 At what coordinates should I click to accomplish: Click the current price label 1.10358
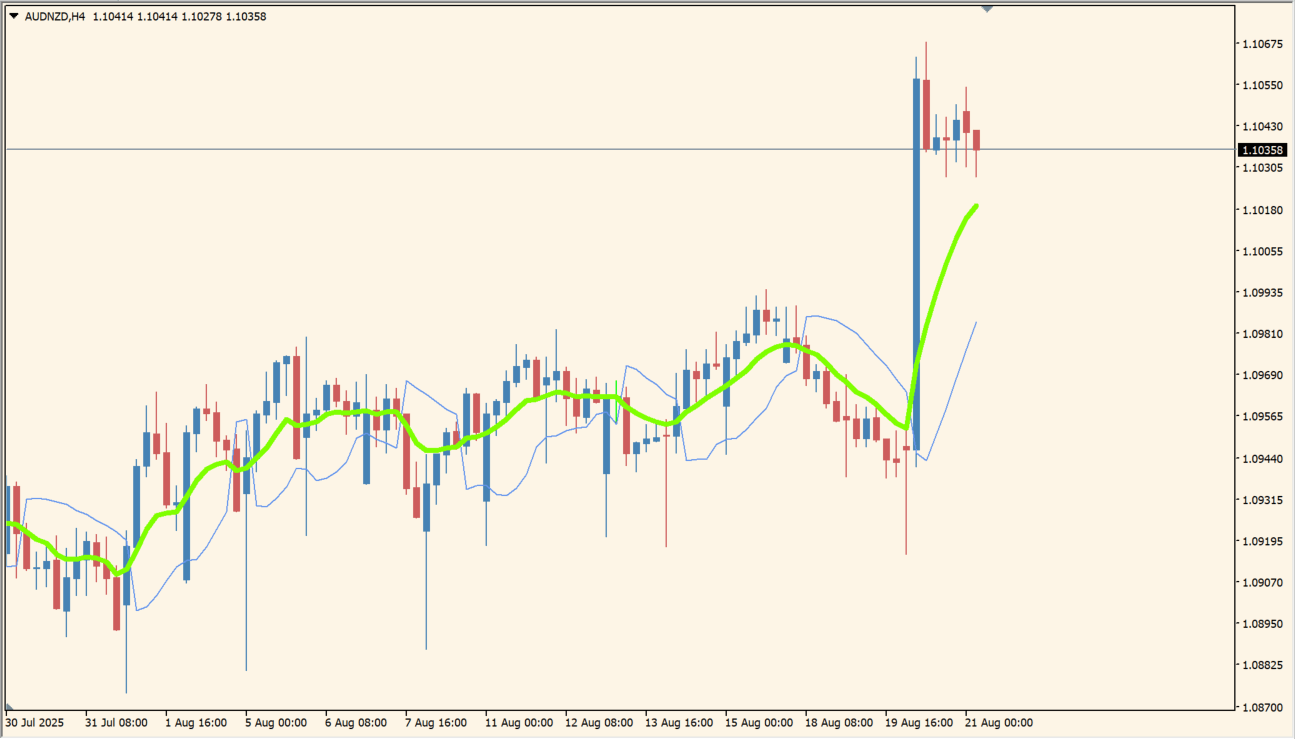[x=1263, y=150]
